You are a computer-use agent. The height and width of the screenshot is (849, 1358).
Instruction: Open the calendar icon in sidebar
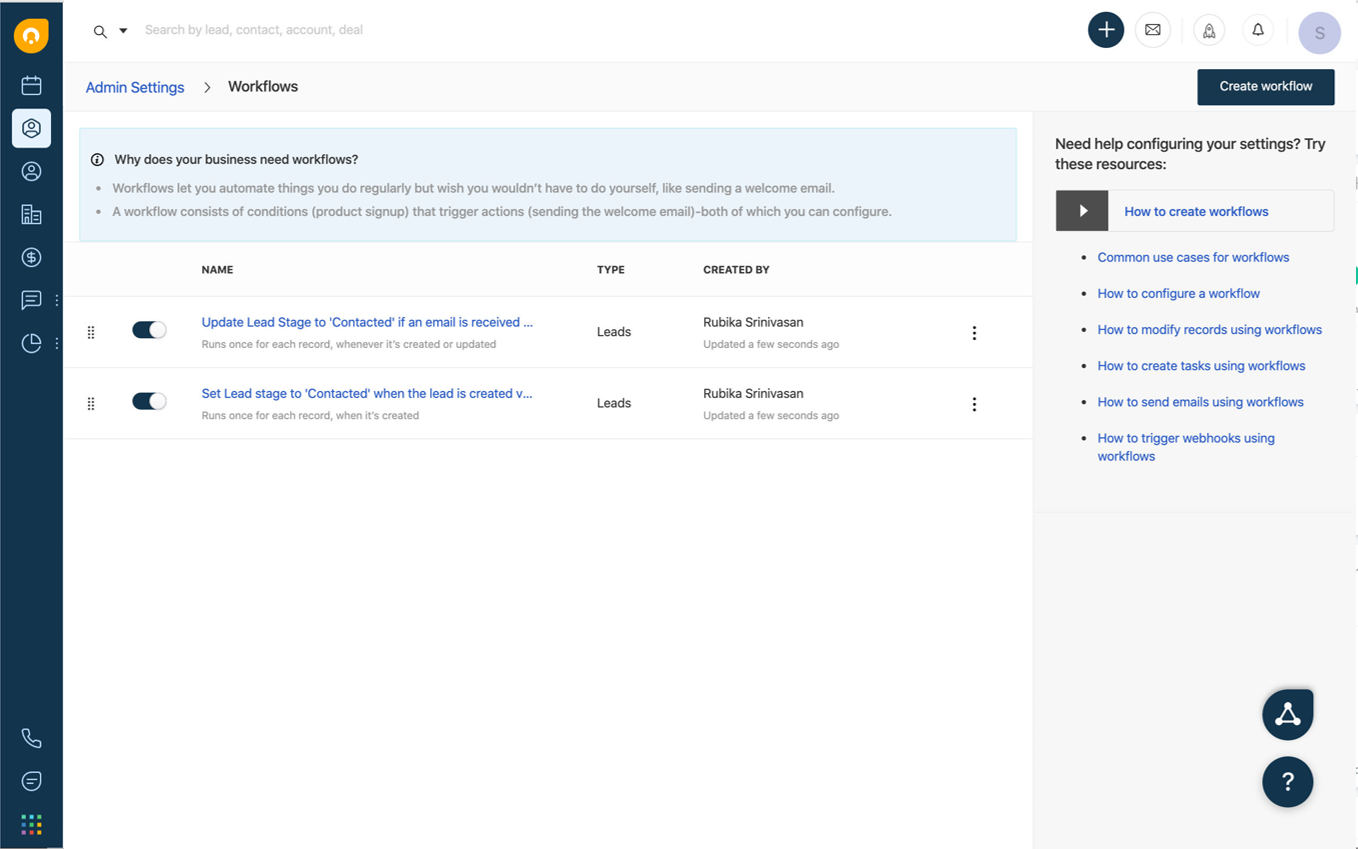(x=31, y=86)
